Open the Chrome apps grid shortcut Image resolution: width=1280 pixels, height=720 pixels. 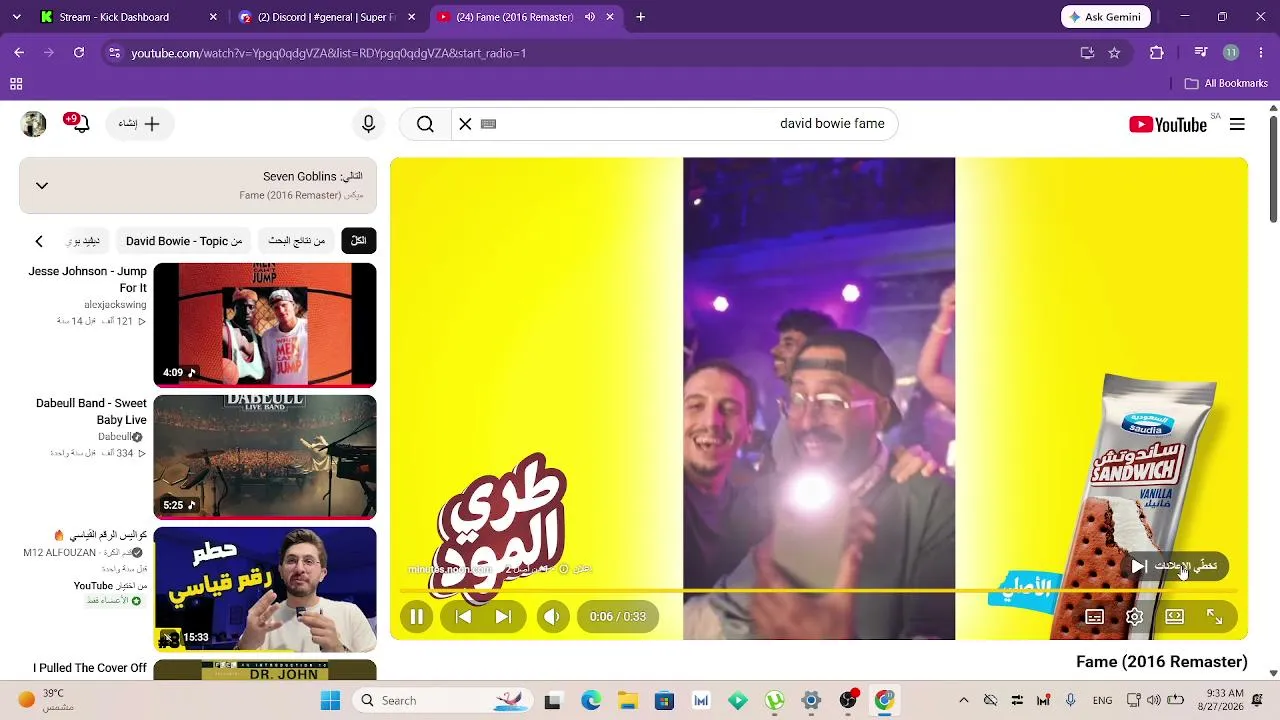pos(16,84)
